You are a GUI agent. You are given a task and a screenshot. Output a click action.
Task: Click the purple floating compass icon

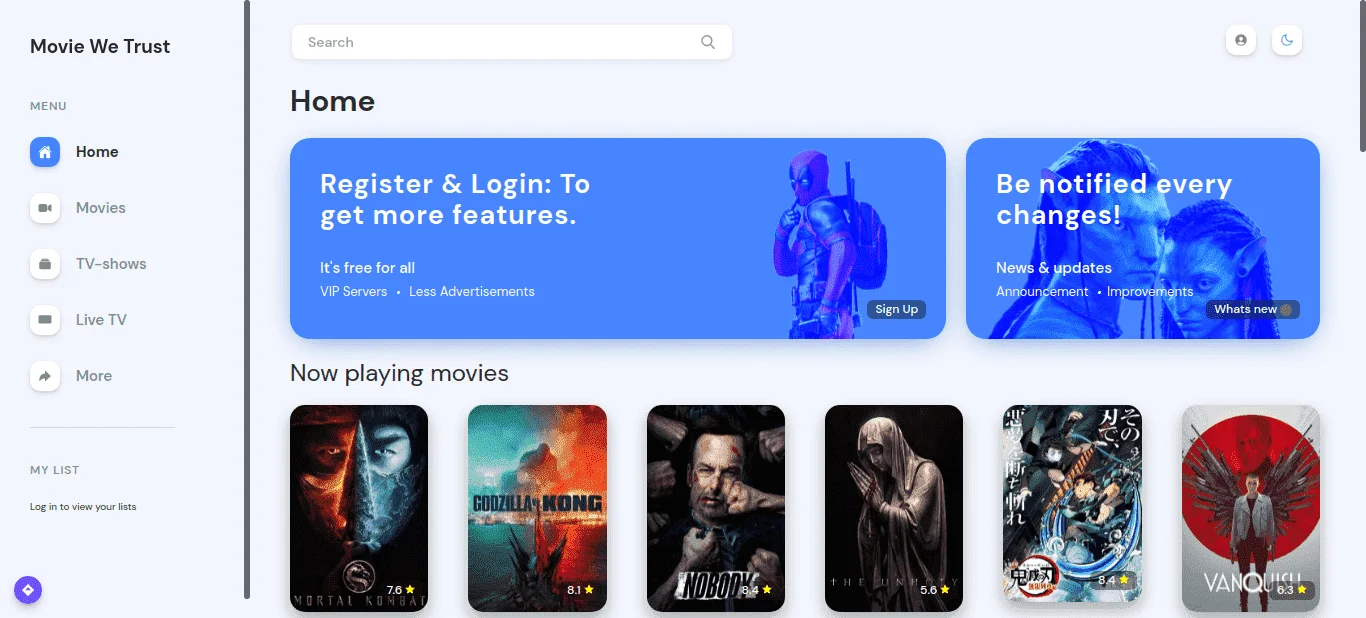[x=28, y=590]
